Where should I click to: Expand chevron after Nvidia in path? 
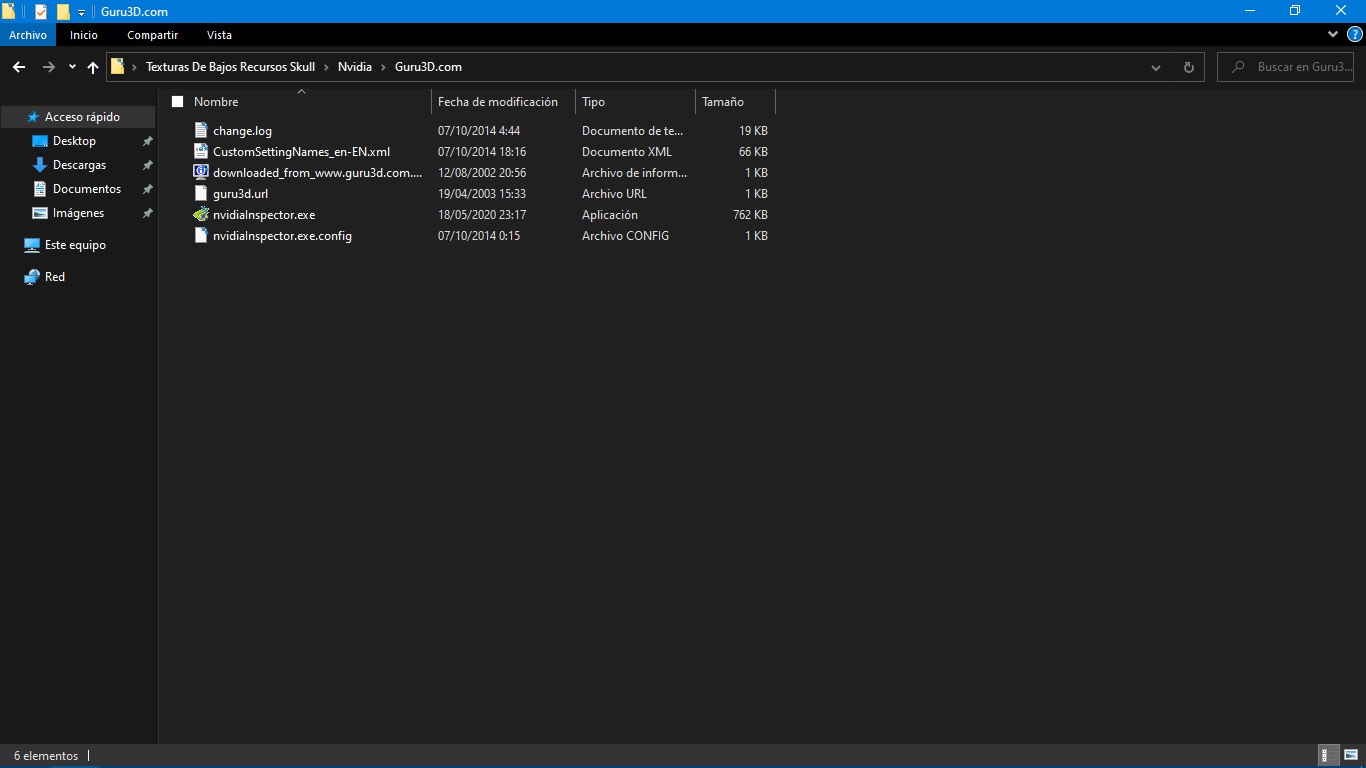[383, 67]
